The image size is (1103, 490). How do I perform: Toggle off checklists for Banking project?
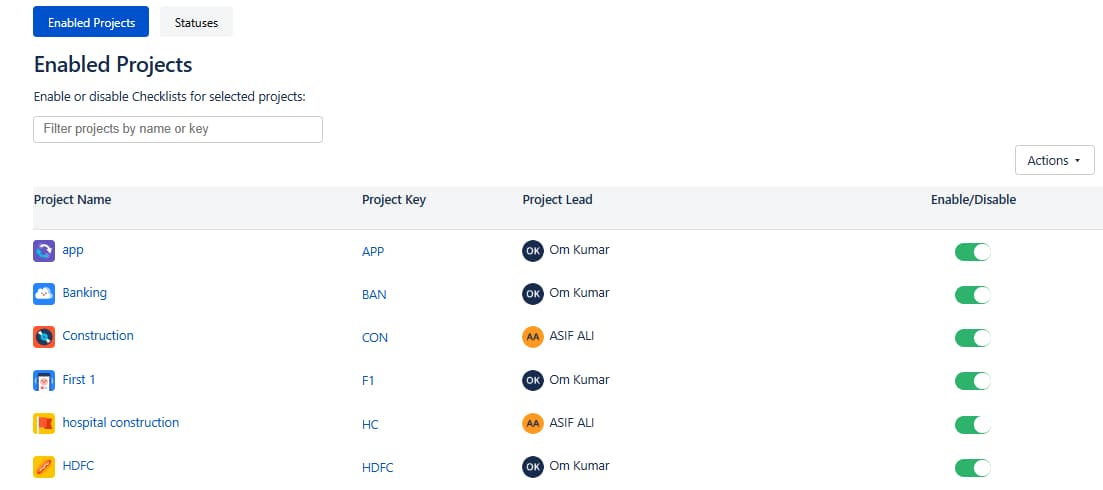coord(972,294)
